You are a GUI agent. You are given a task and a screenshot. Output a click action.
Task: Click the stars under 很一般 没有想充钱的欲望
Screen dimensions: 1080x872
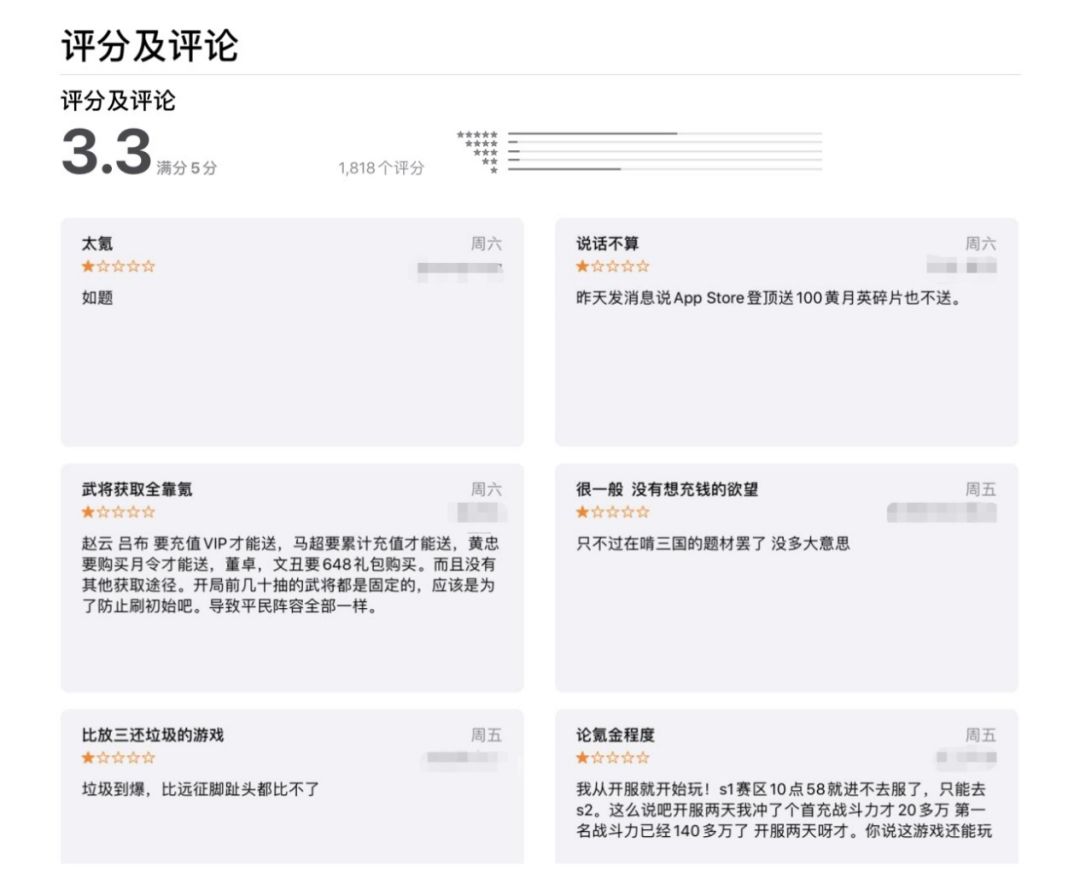coord(613,512)
